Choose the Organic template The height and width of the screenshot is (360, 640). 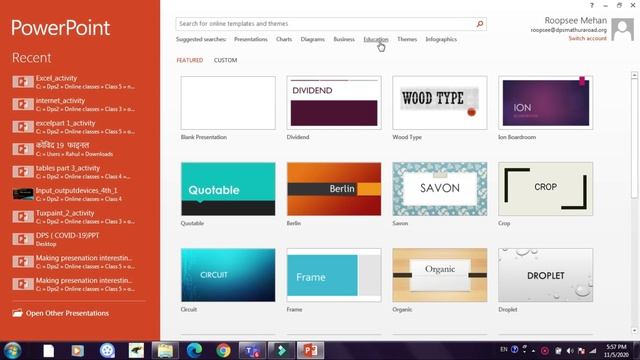point(440,275)
